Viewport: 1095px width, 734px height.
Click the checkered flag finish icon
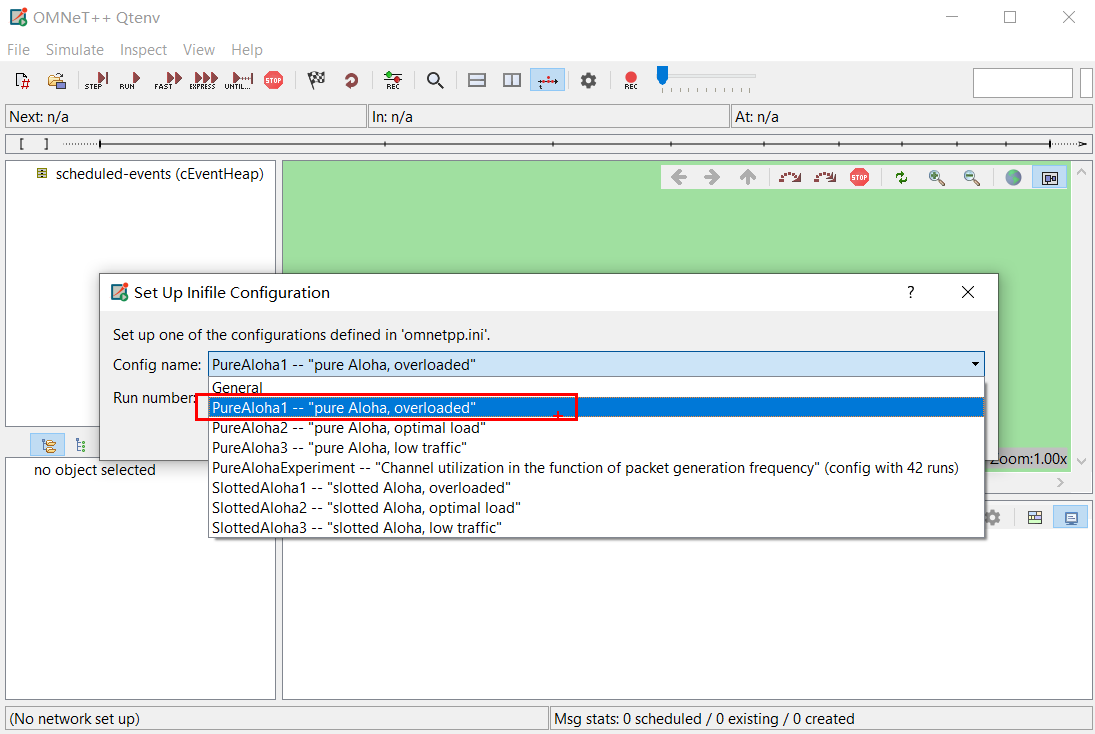316,80
